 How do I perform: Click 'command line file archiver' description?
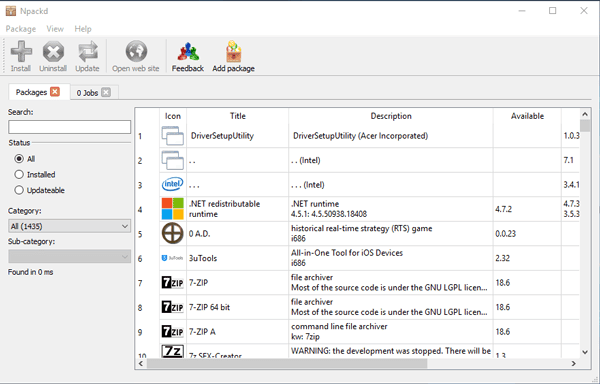pyautogui.click(x=339, y=326)
